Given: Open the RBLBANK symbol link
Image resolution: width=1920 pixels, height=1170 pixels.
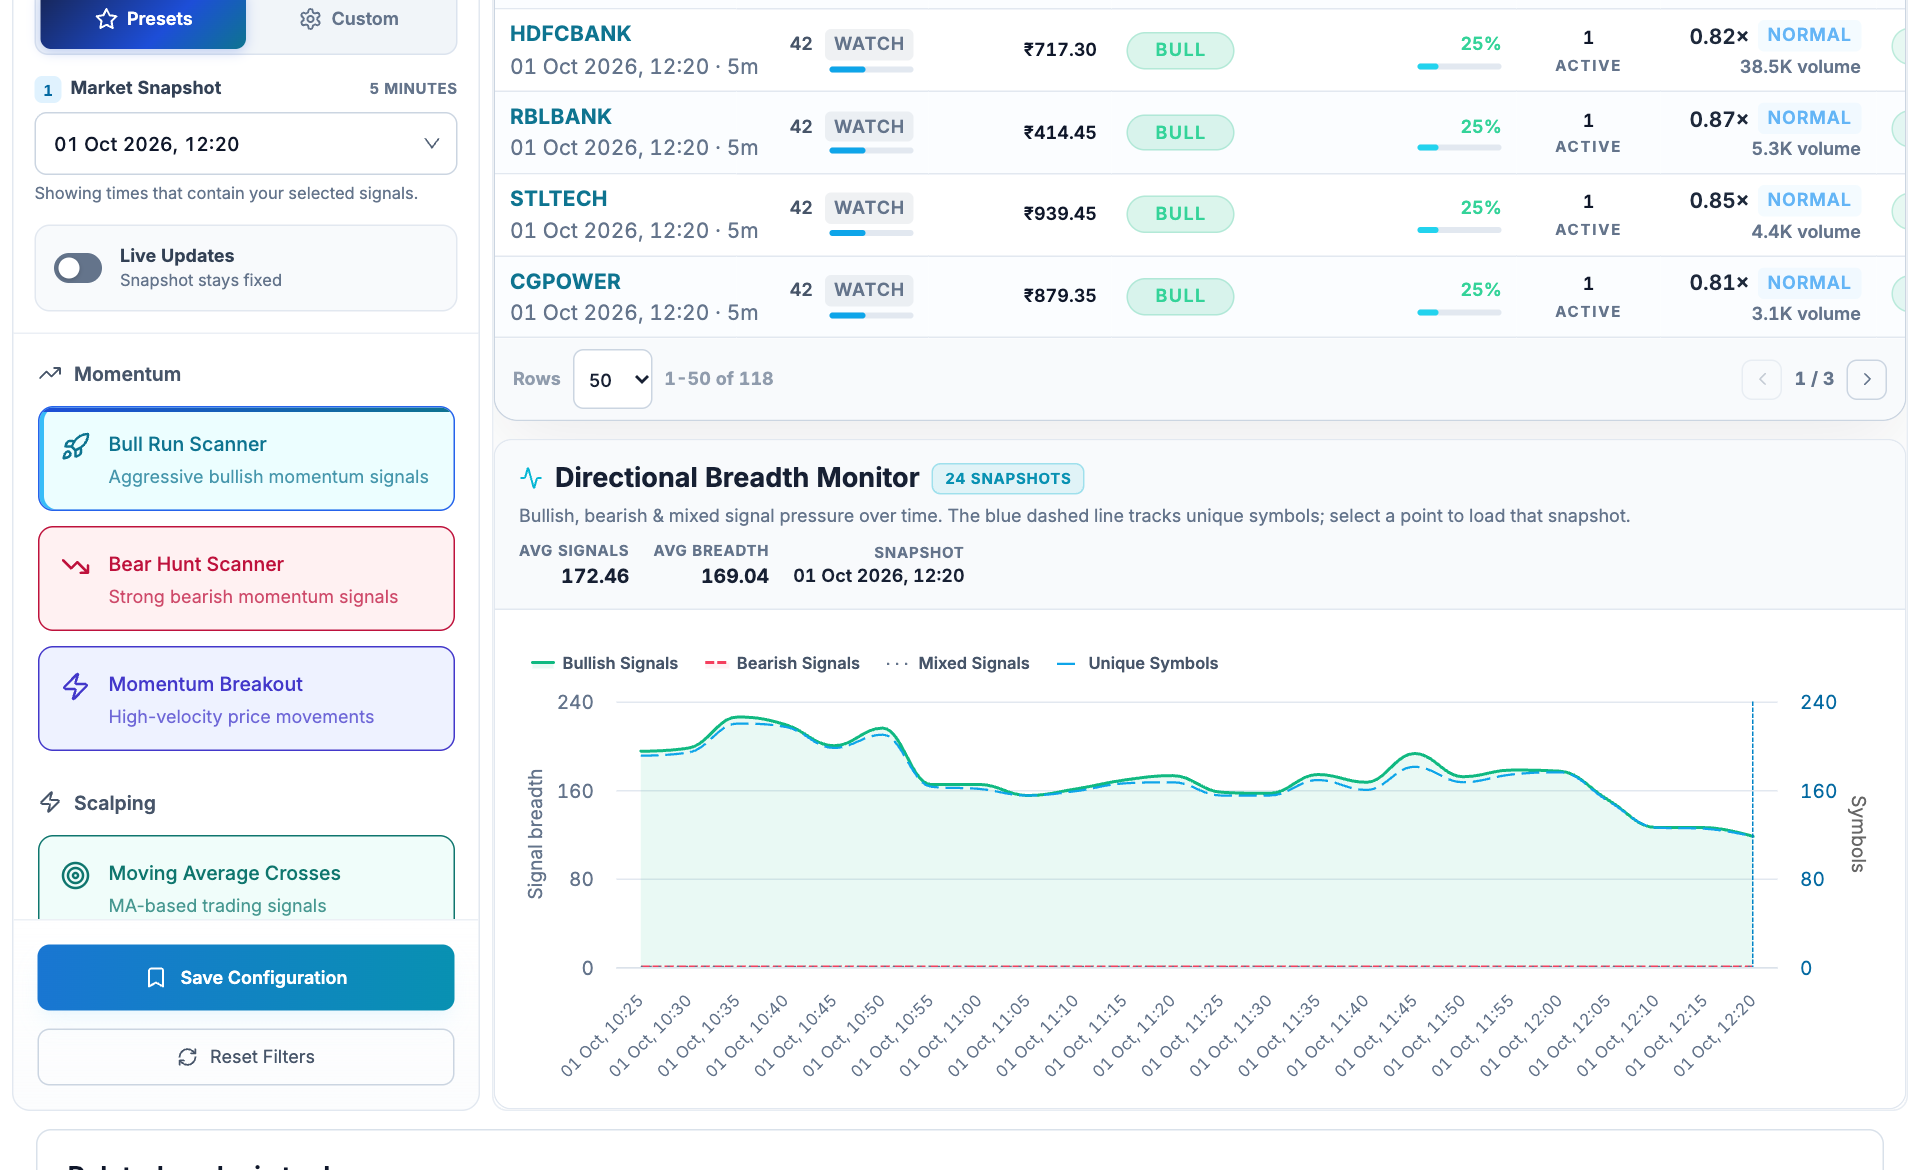Looking at the screenshot, I should pos(560,117).
